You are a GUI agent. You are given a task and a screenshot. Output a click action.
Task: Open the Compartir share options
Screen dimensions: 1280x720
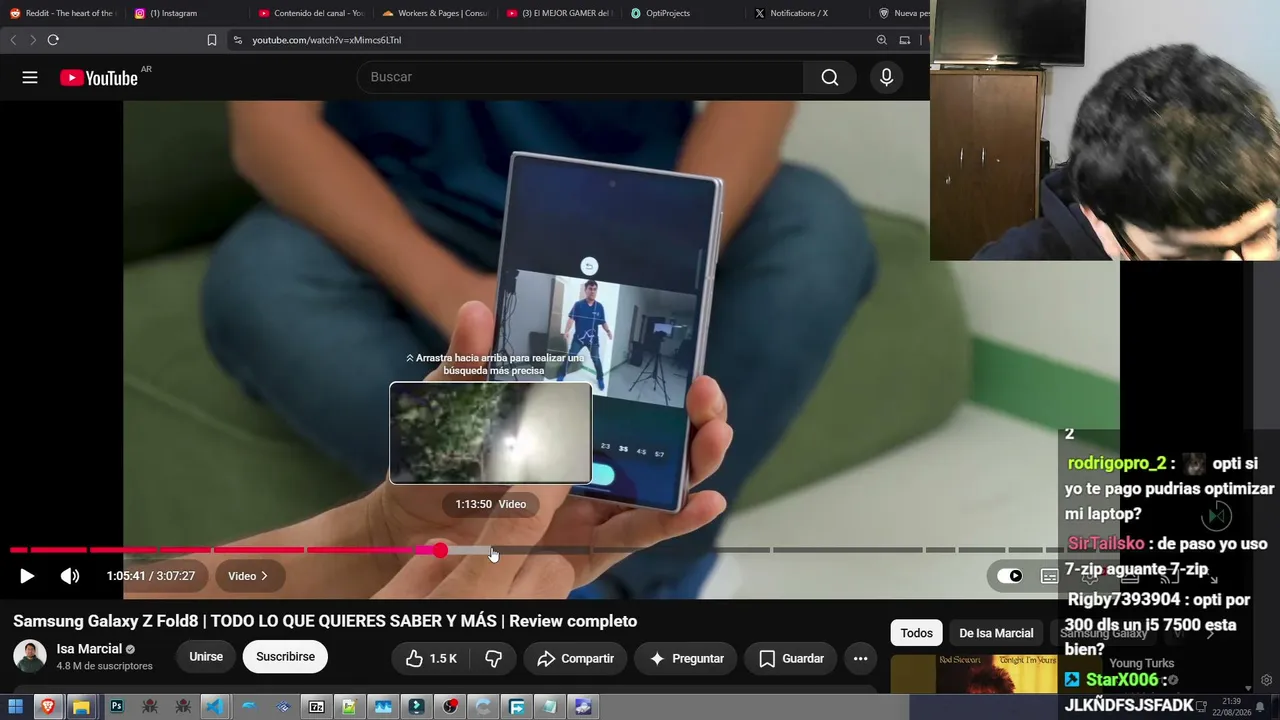pos(575,658)
